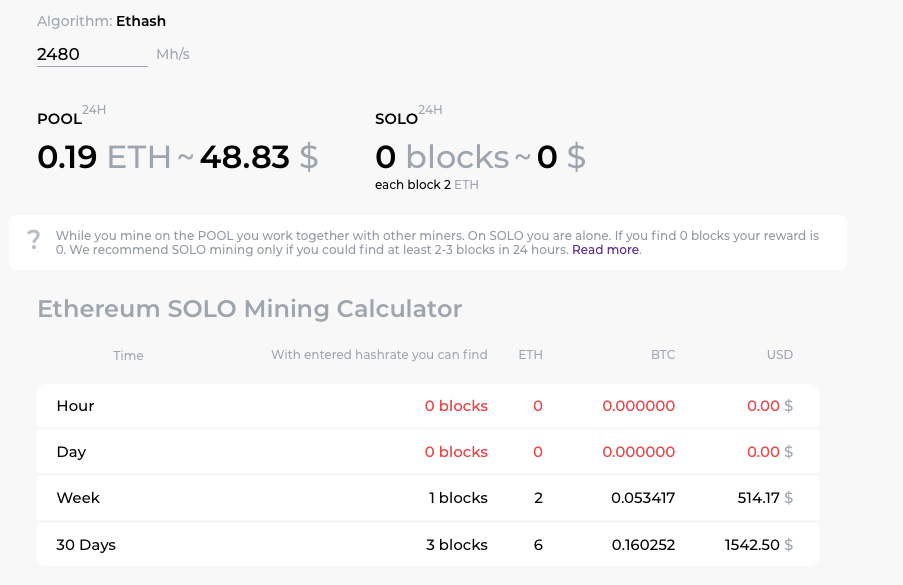Select the POOL 24H heading
Image resolution: width=903 pixels, height=585 pixels.
click(60, 119)
